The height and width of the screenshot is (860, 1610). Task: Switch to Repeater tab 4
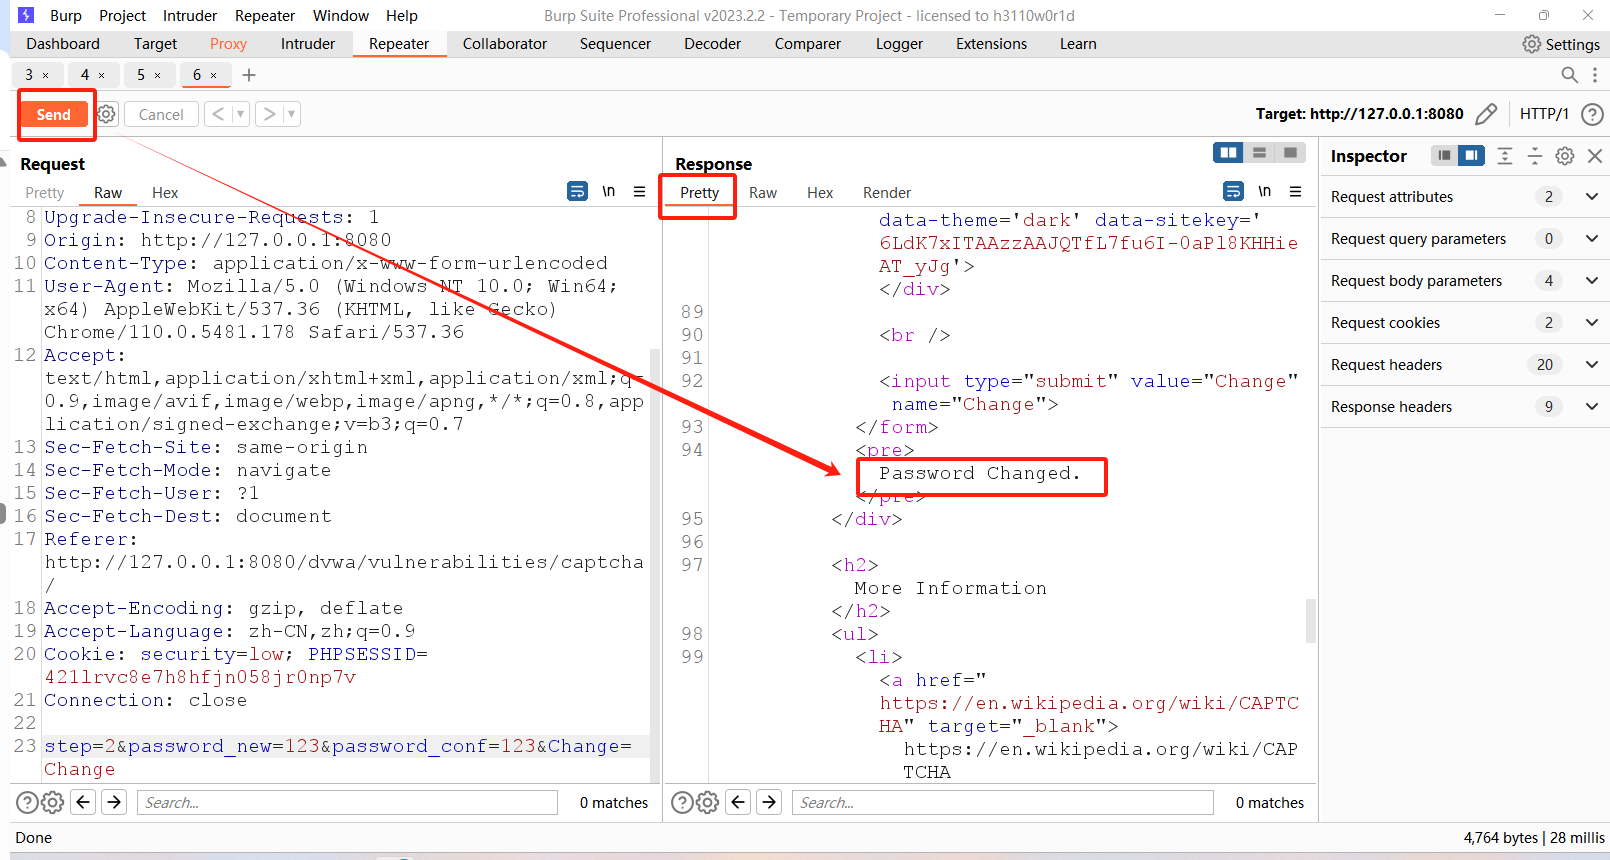[85, 75]
